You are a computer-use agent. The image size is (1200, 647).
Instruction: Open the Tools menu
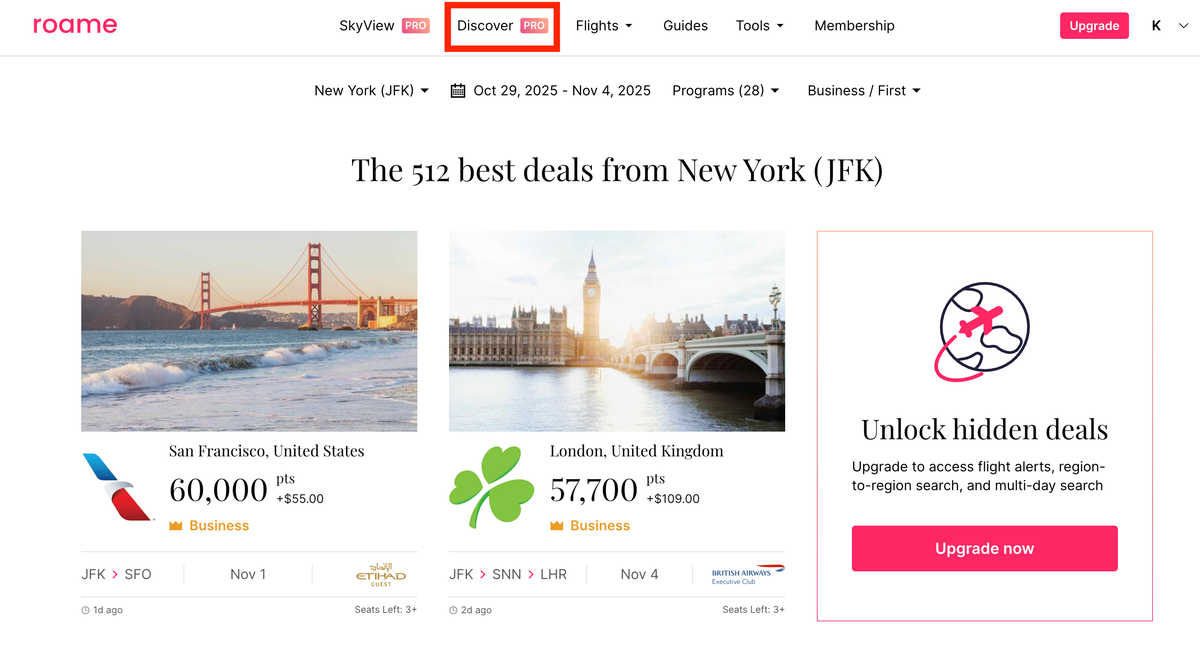click(759, 26)
